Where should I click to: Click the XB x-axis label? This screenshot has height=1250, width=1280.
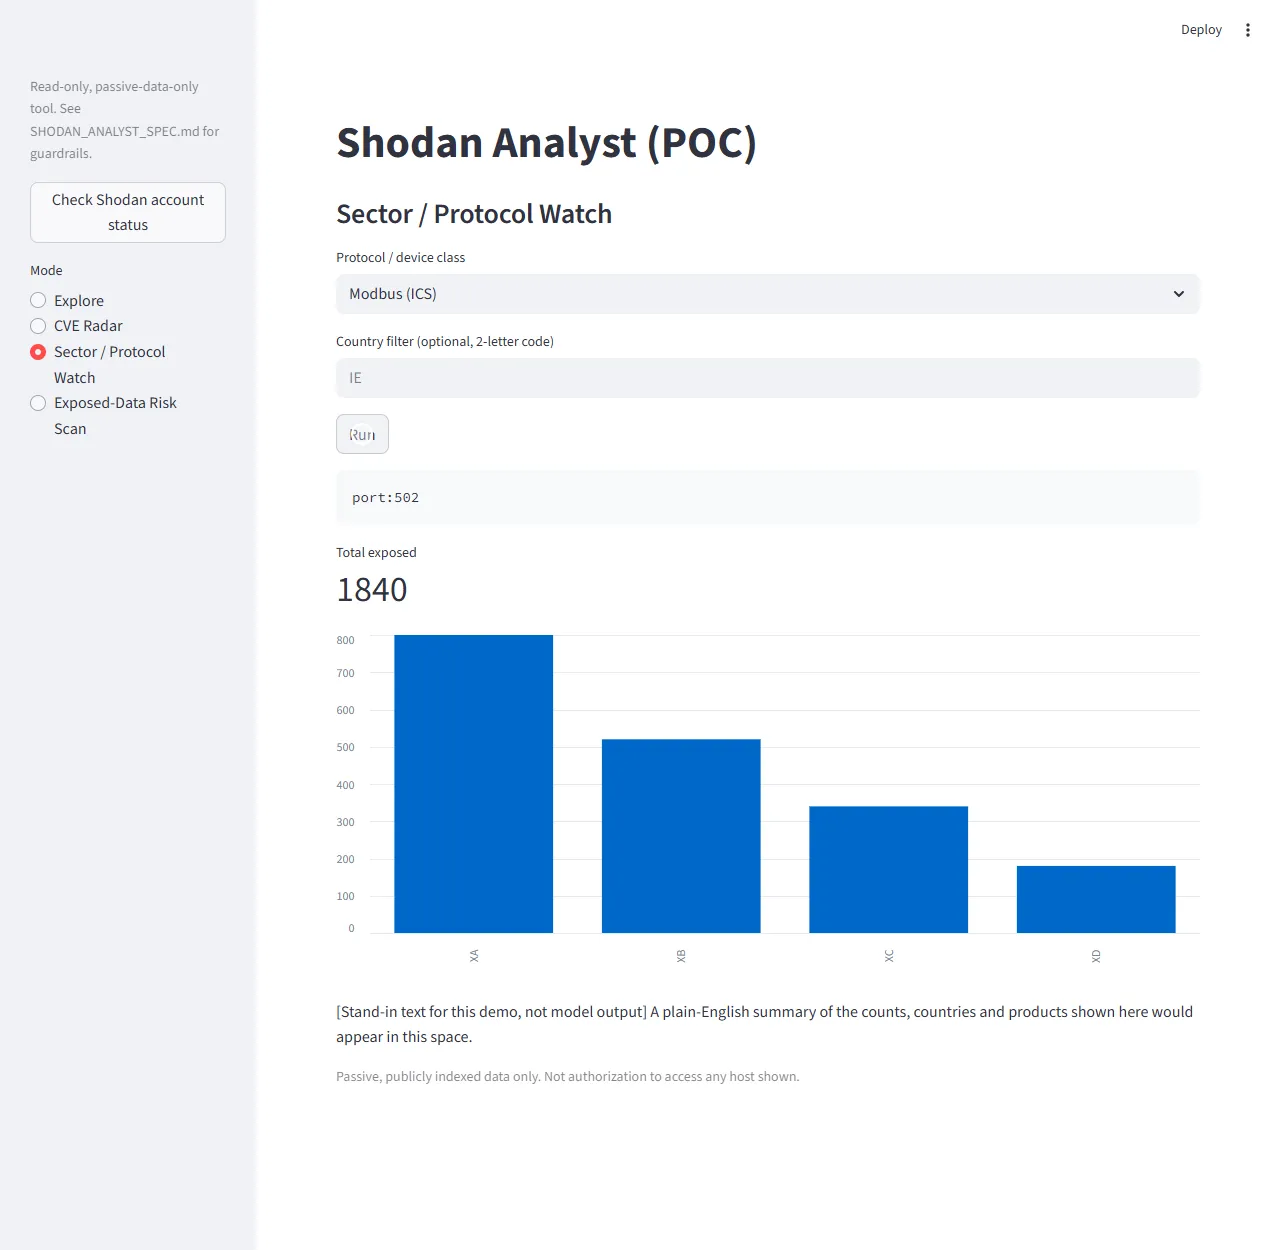pyautogui.click(x=681, y=956)
